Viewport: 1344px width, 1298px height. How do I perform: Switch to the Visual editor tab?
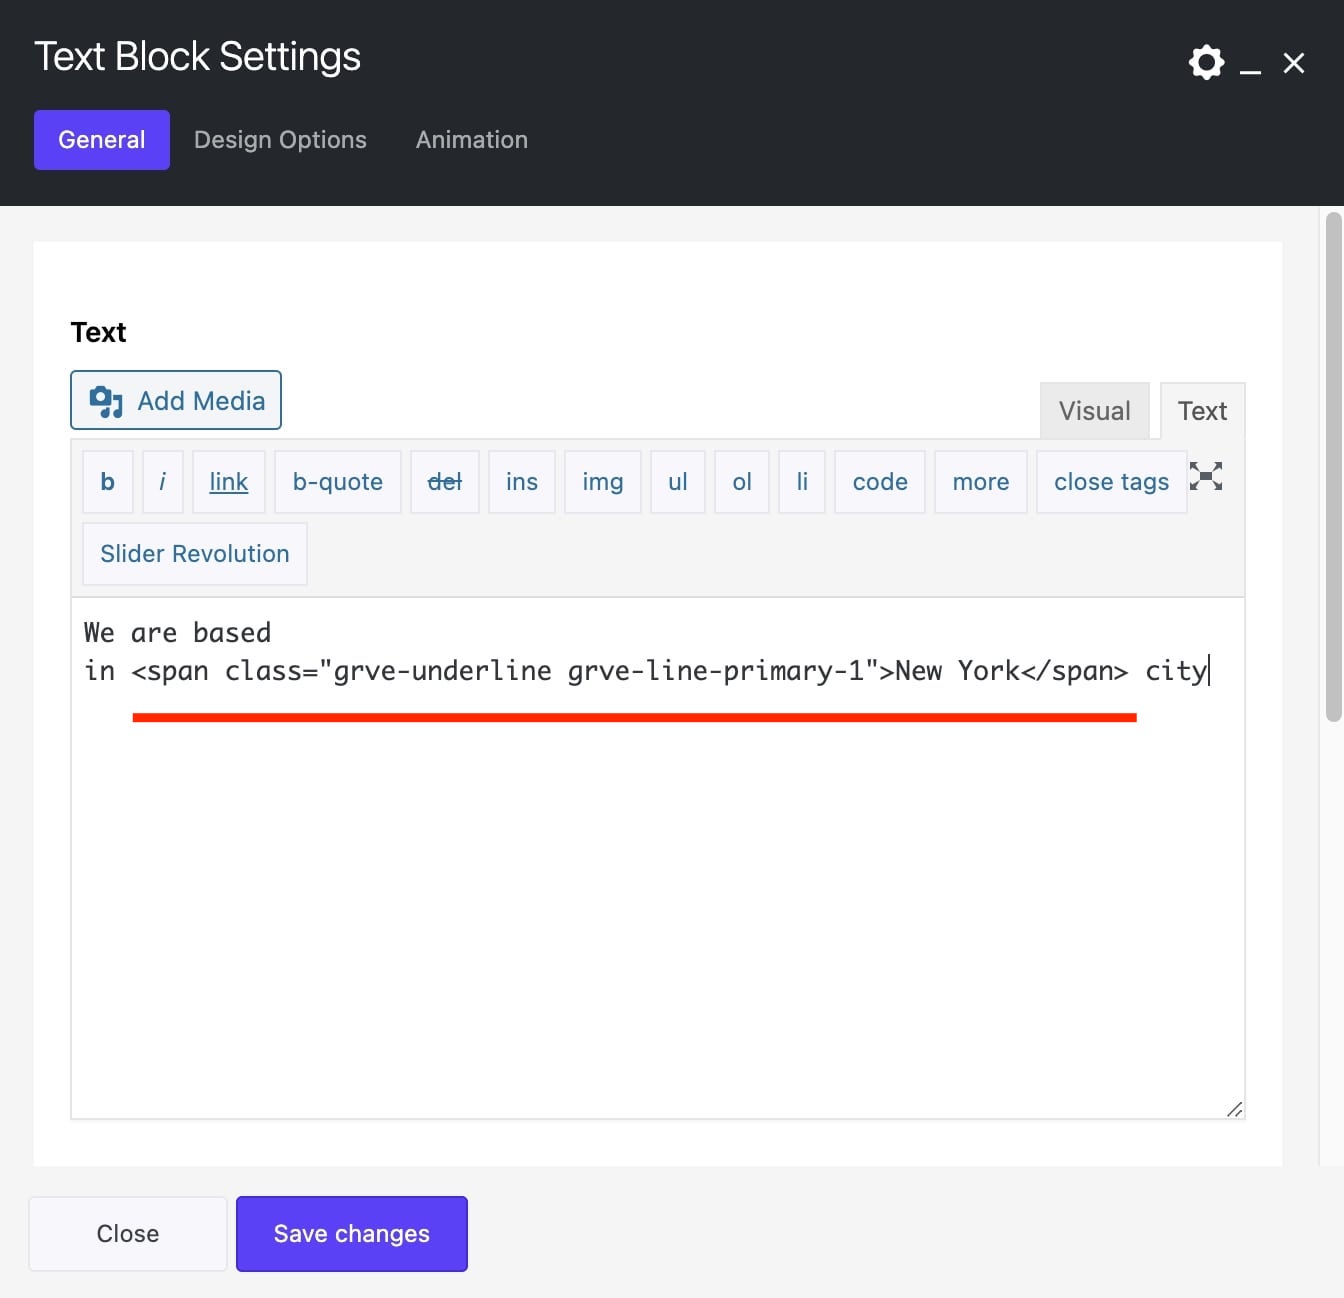[1095, 410]
